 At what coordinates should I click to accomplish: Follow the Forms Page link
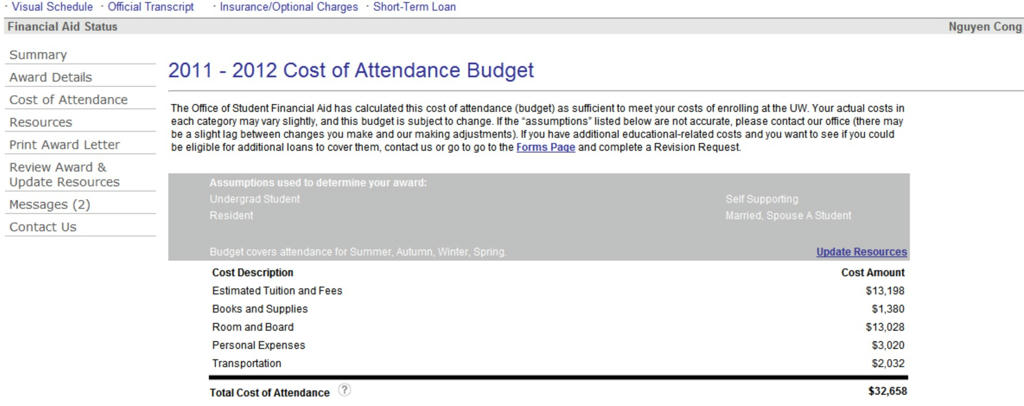click(545, 147)
